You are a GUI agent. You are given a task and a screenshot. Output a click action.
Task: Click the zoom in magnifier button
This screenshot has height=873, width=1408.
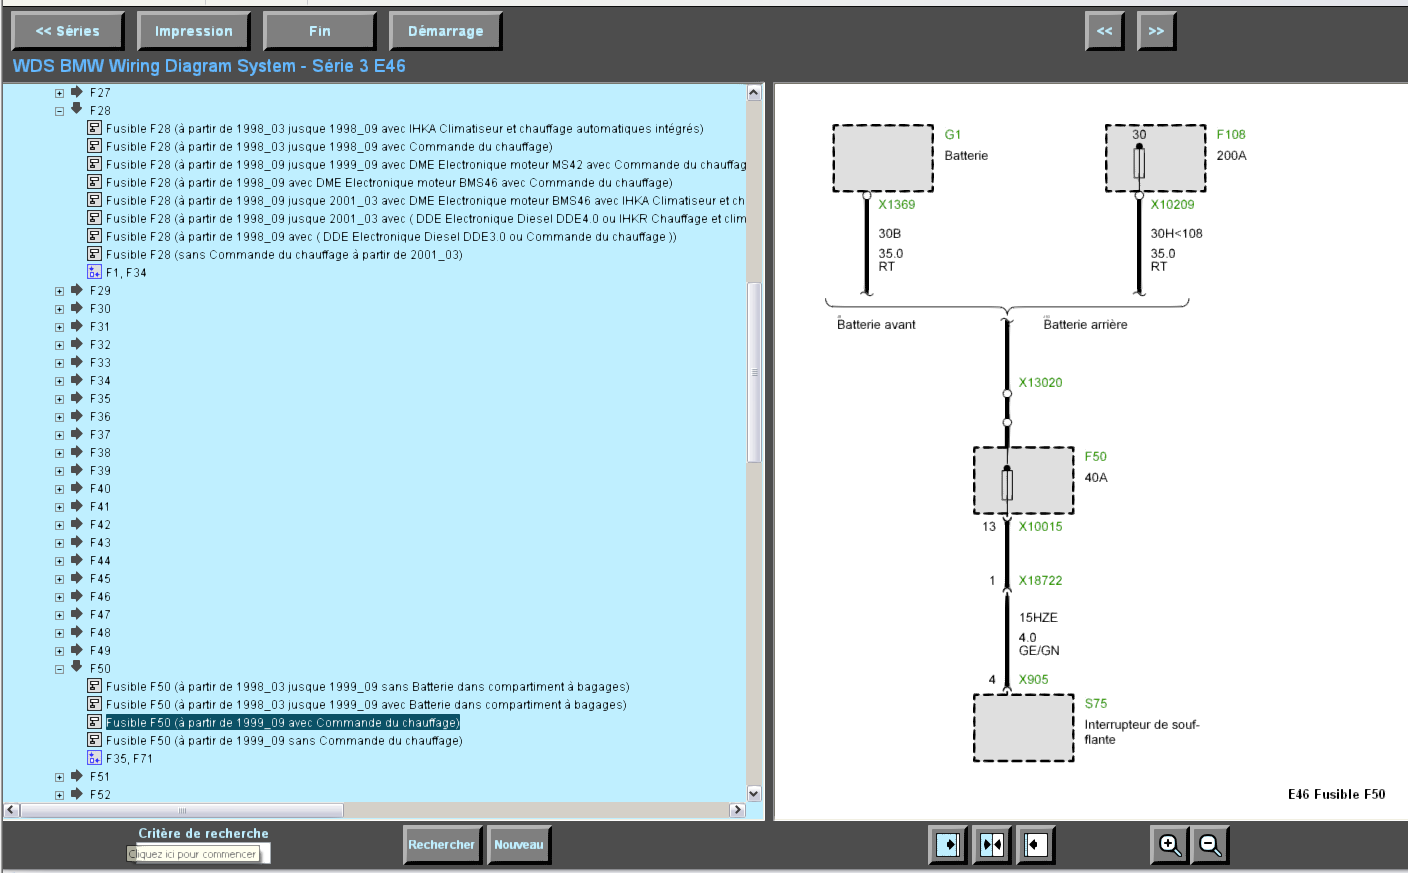pyautogui.click(x=1169, y=845)
